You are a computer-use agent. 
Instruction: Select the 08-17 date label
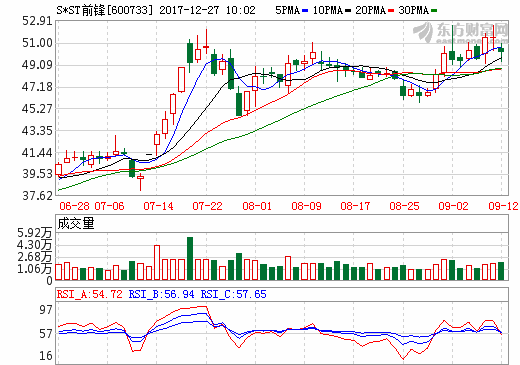click(x=355, y=206)
